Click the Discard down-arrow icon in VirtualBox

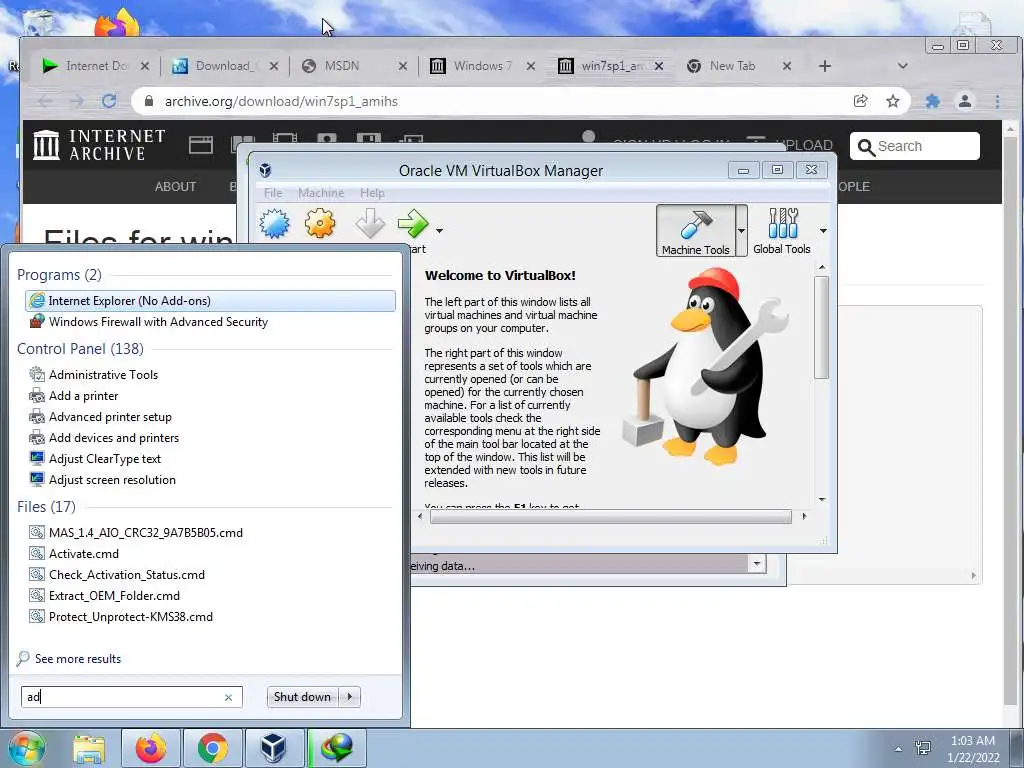pos(370,223)
